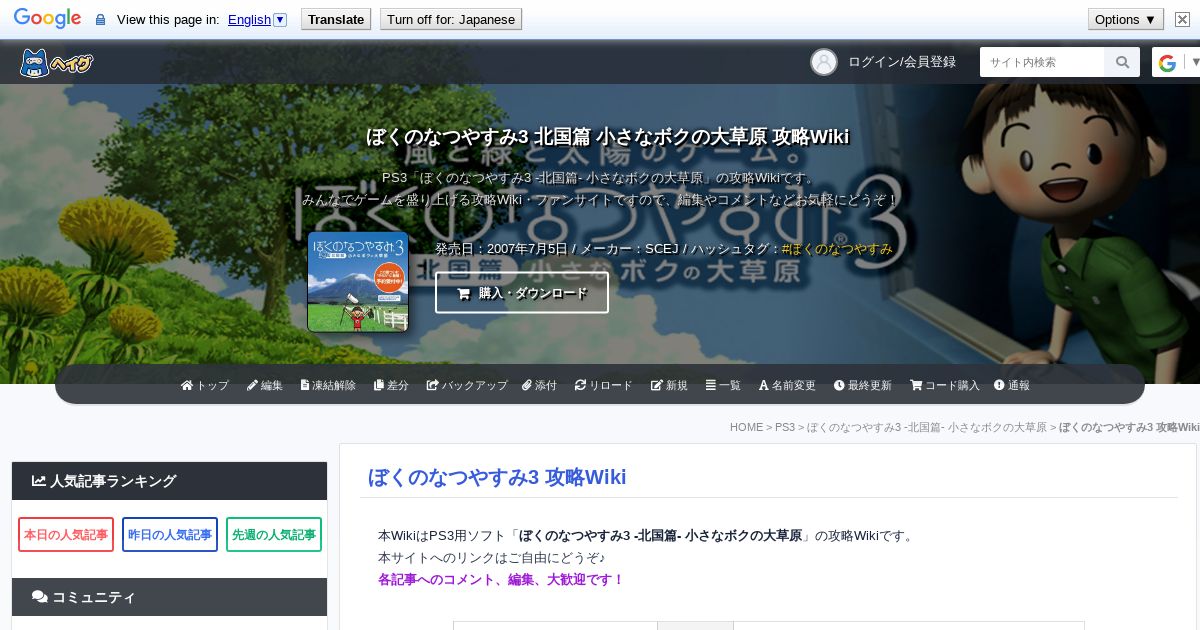
Task: Select the English language link
Action: pyautogui.click(x=249, y=19)
